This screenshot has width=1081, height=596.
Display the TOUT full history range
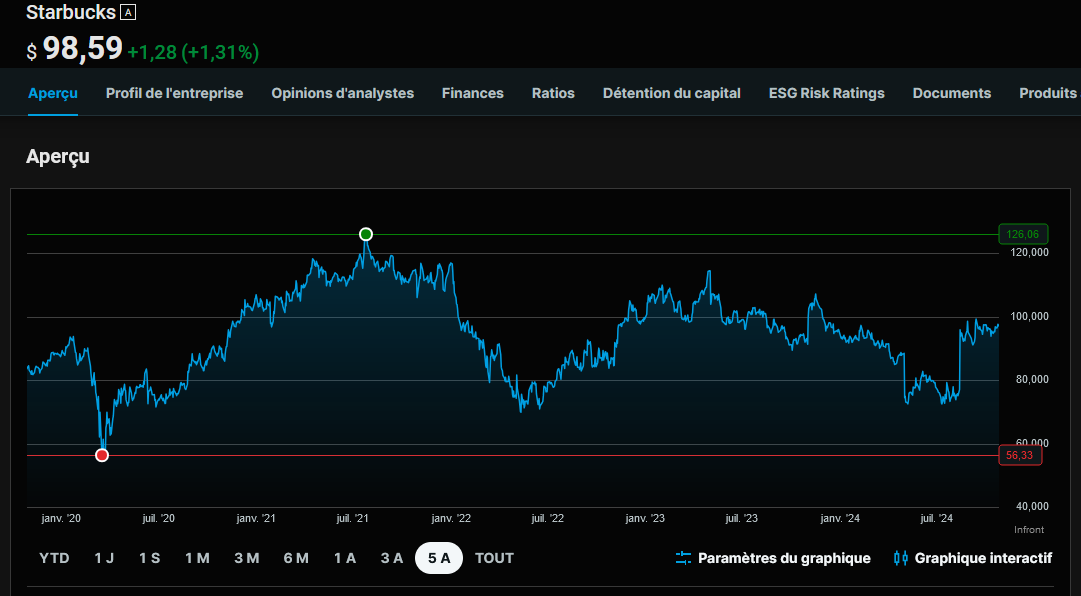pyautogui.click(x=494, y=558)
